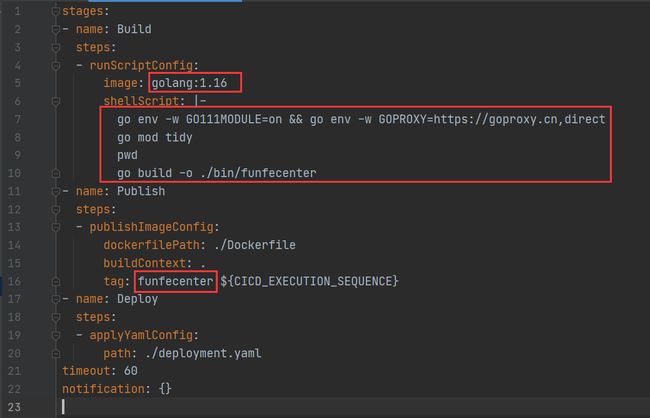The width and height of the screenshot is (650, 418).
Task: Fold the publishImageConfig block on line 13
Action: point(56,227)
